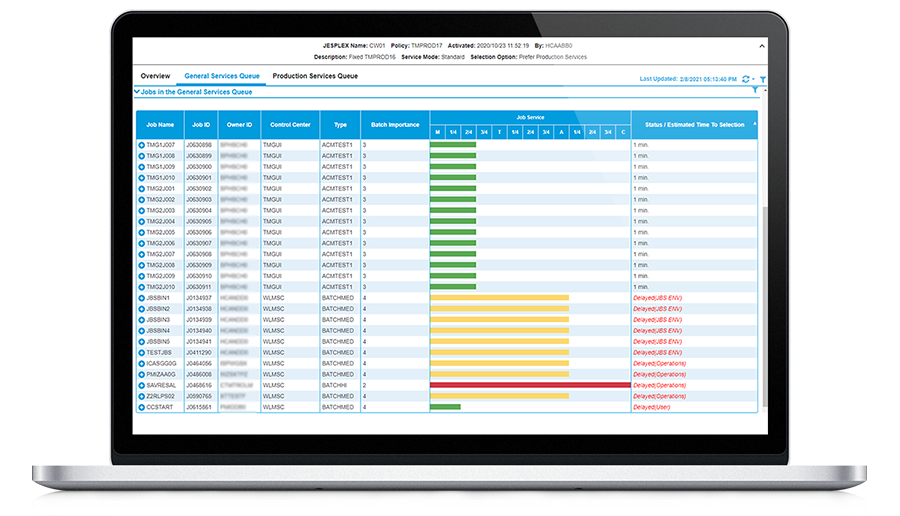Click the refresh icon beside Last Updated
The image size is (900, 516).
pyautogui.click(x=743, y=78)
